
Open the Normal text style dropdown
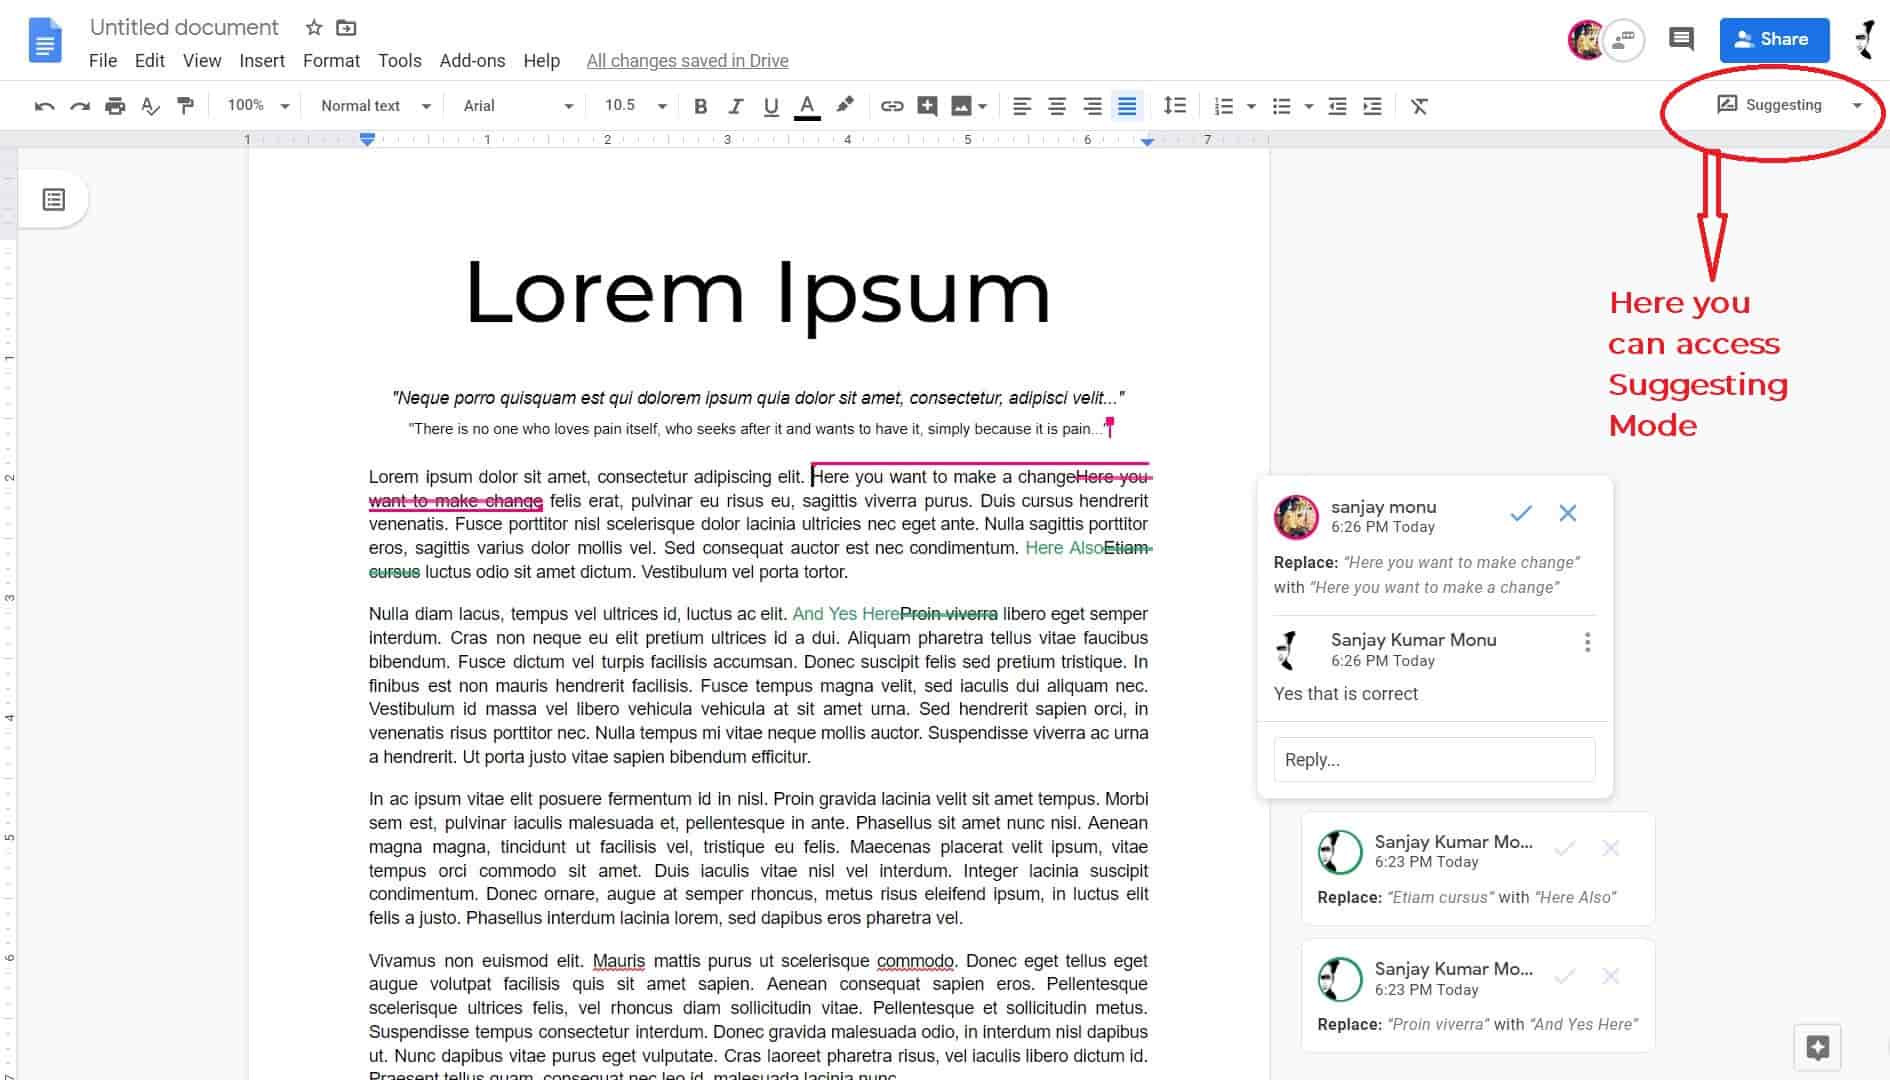pos(375,106)
